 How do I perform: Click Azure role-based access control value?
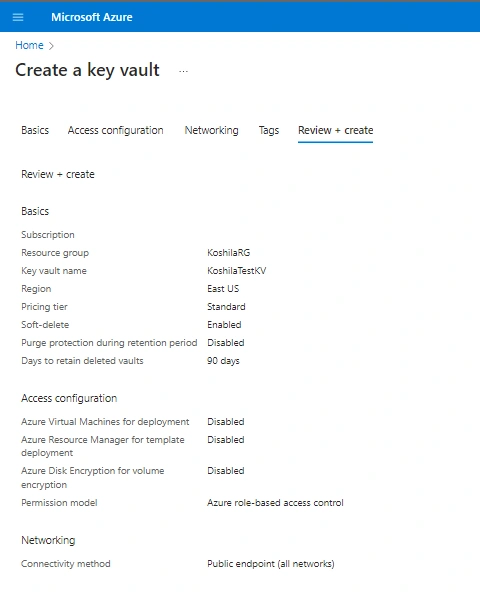click(x=275, y=503)
